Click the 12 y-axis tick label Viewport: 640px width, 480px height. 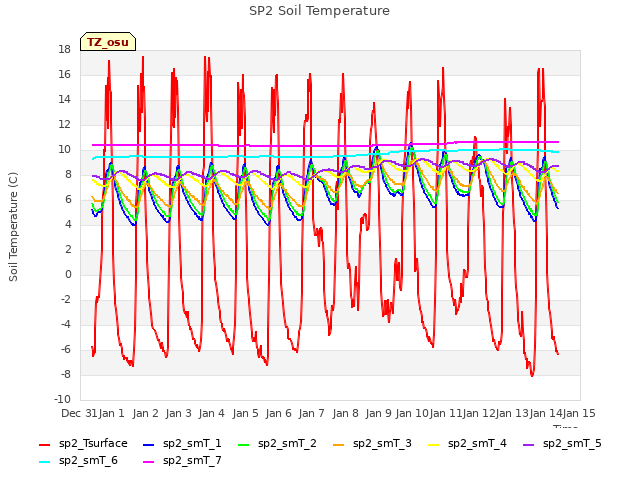pos(64,124)
